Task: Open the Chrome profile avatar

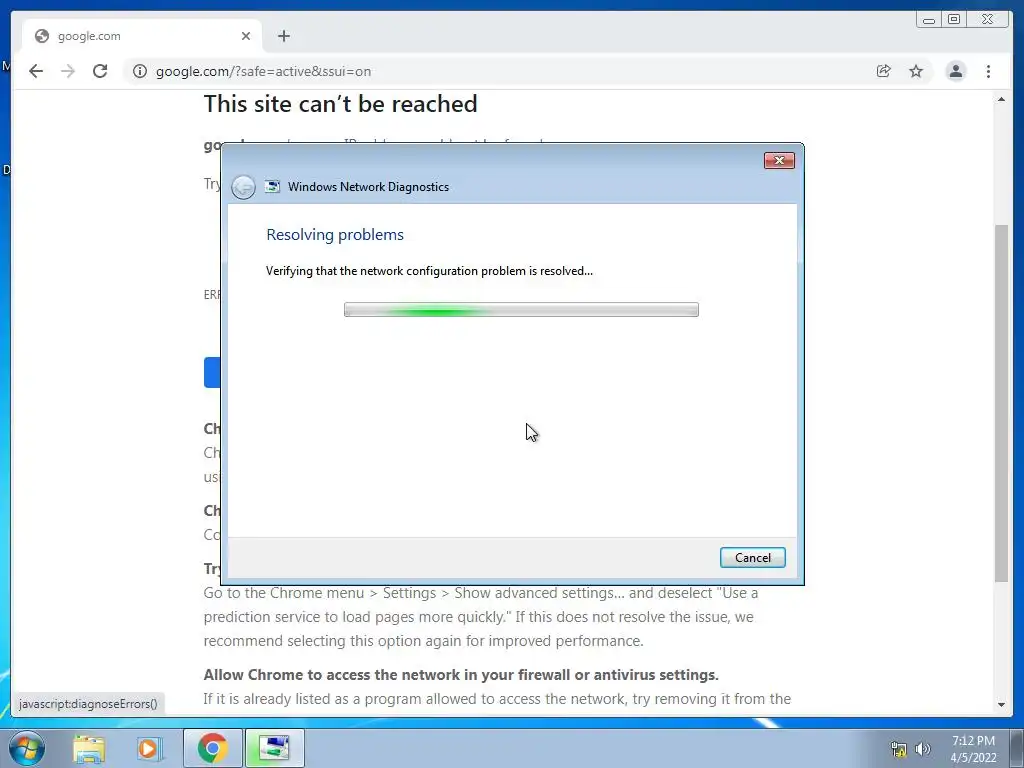Action: click(x=955, y=71)
